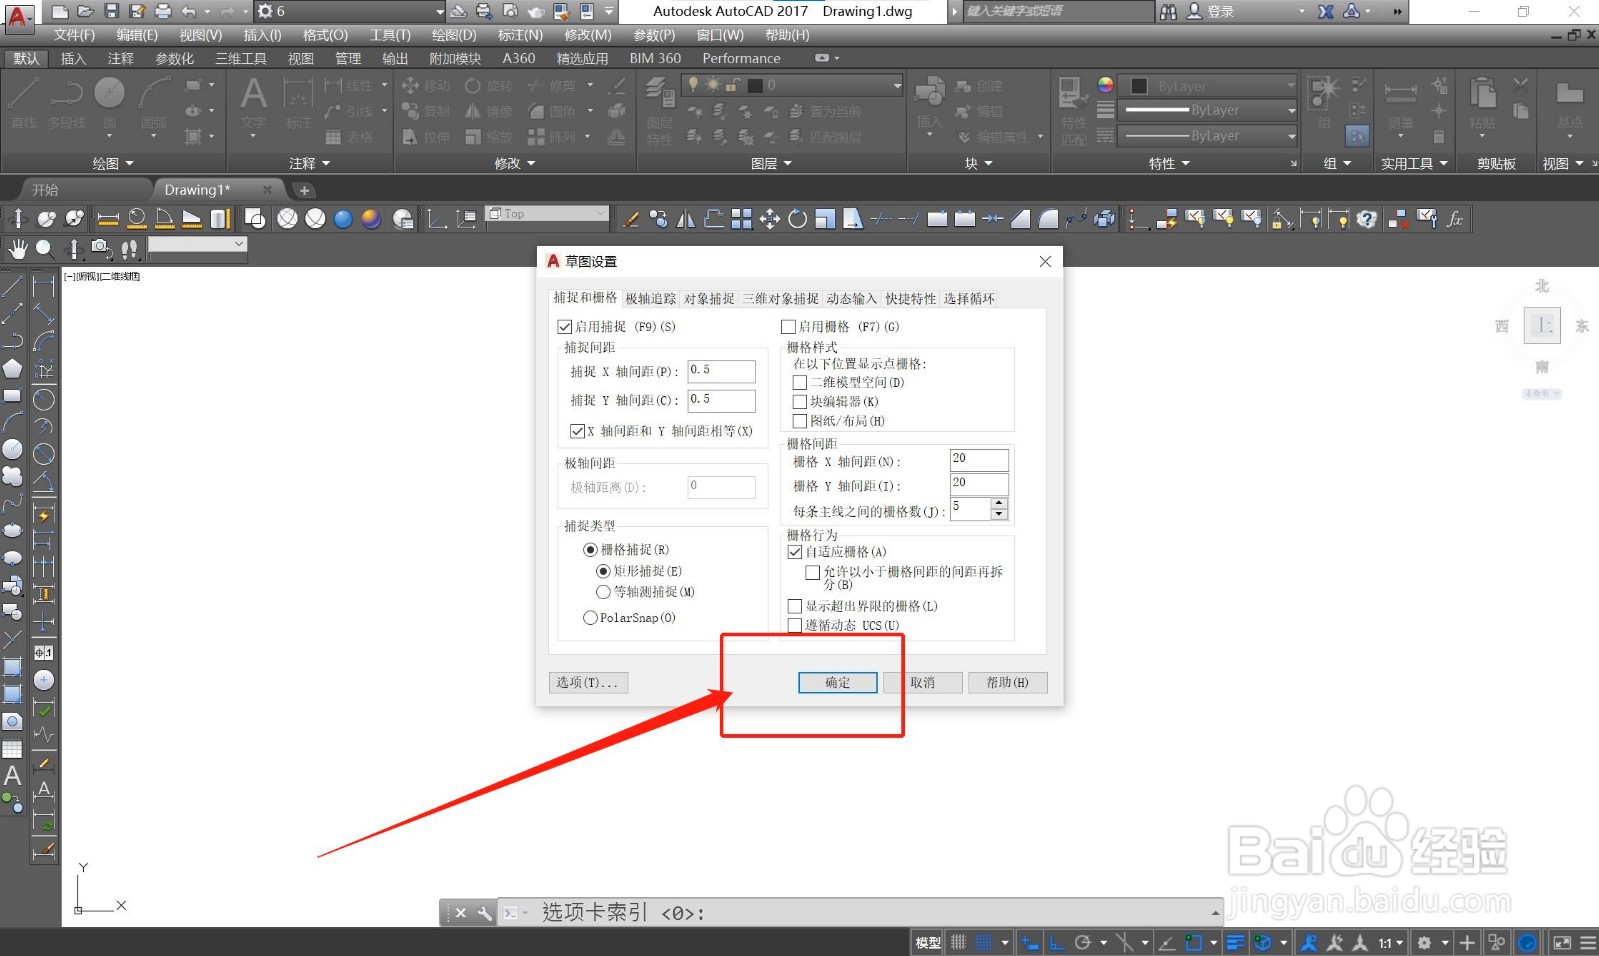The height and width of the screenshot is (956, 1599).
Task: Click the 确定 button in the dialog
Action: [838, 682]
